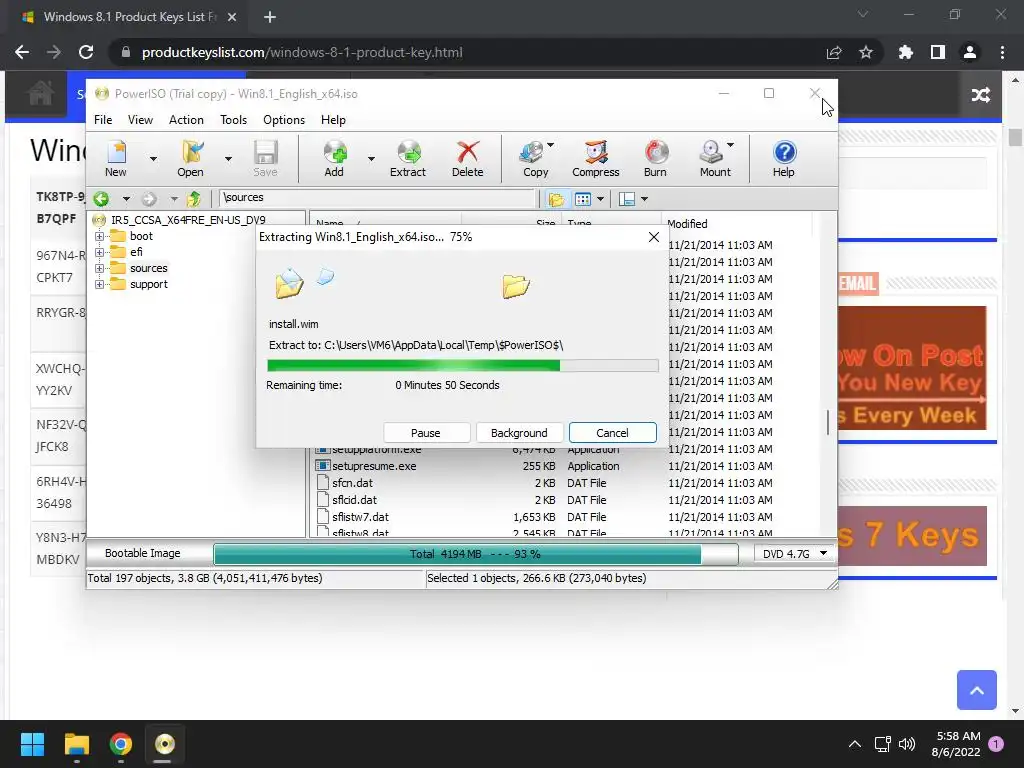Click the Modified column header
The height and width of the screenshot is (768, 1024).
[736, 224]
